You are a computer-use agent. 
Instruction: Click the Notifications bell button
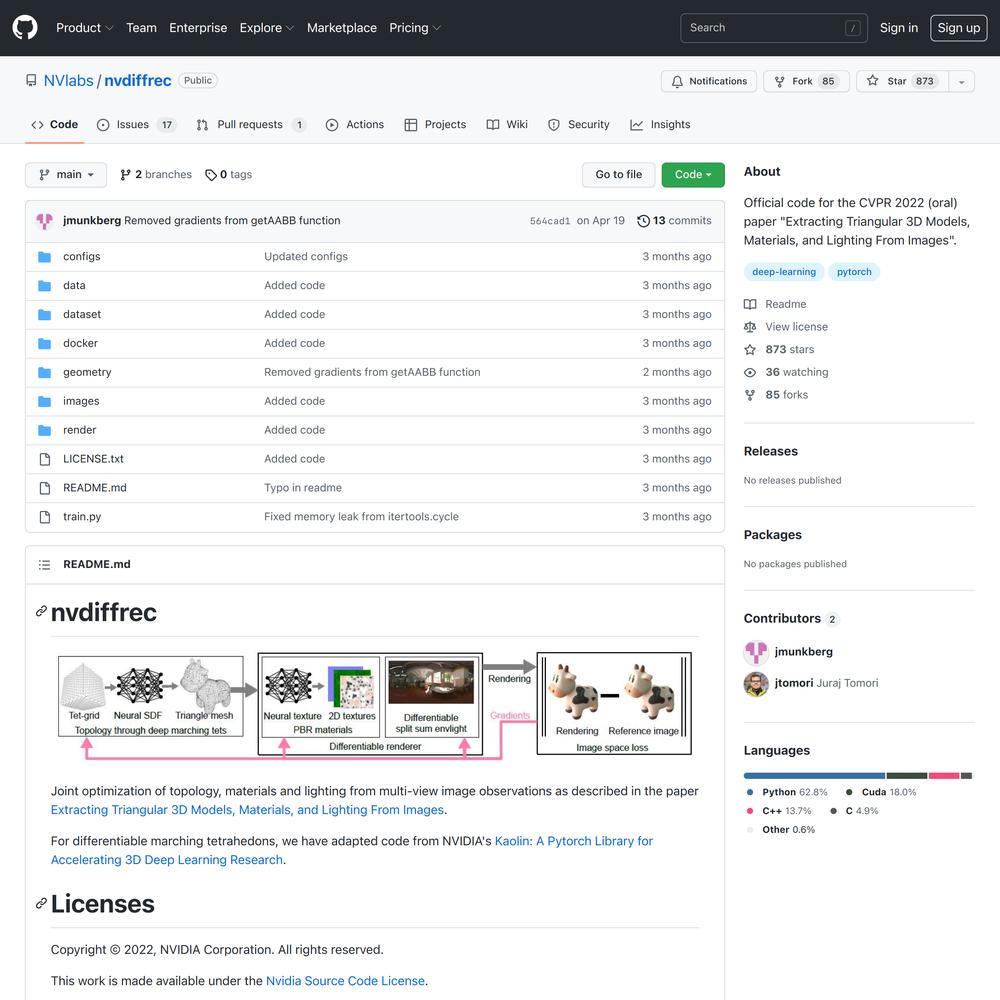click(709, 81)
